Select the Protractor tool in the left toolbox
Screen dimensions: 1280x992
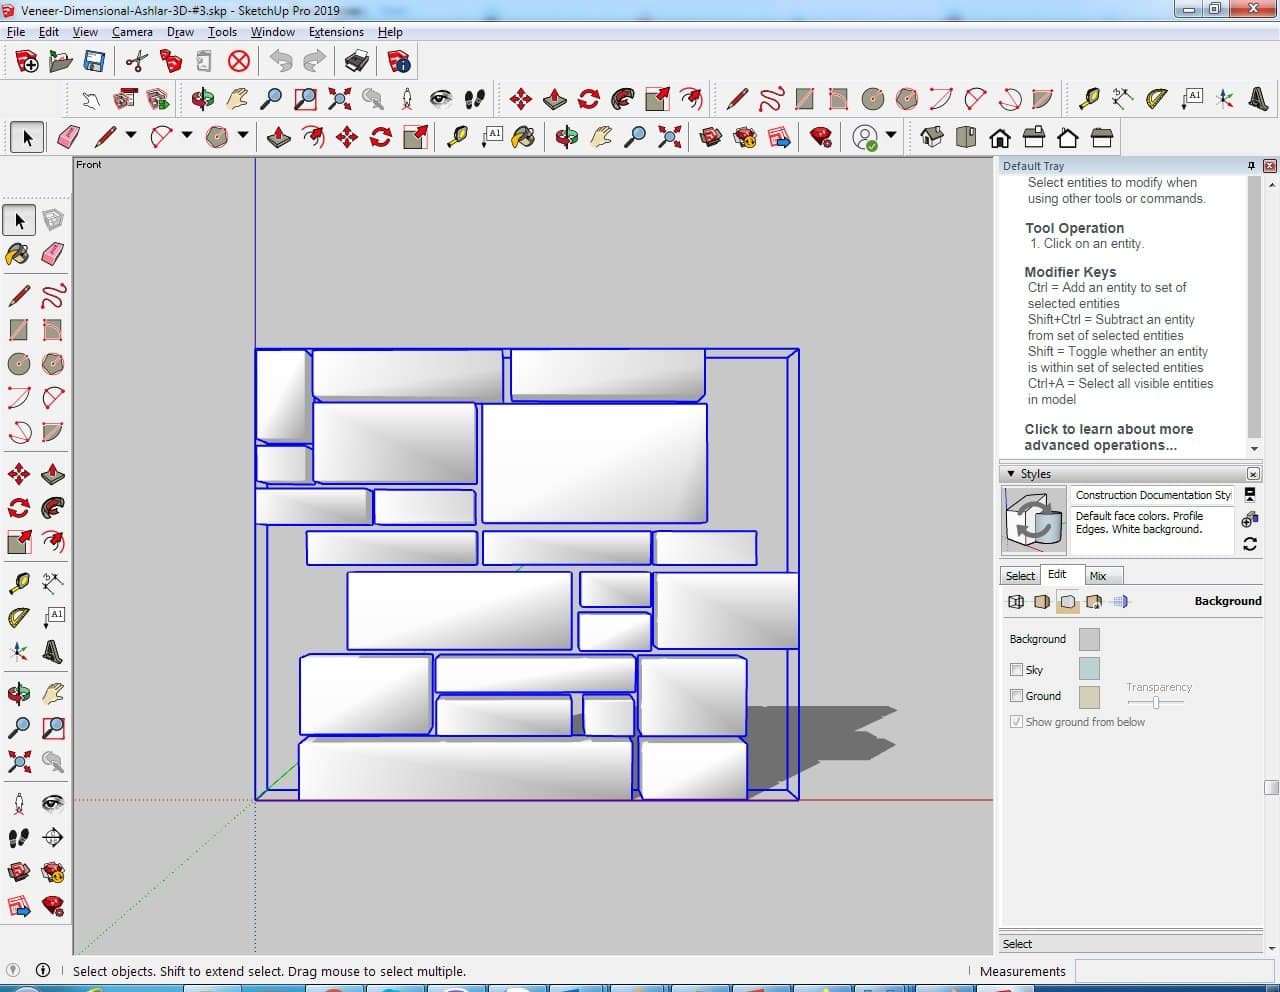[18, 618]
